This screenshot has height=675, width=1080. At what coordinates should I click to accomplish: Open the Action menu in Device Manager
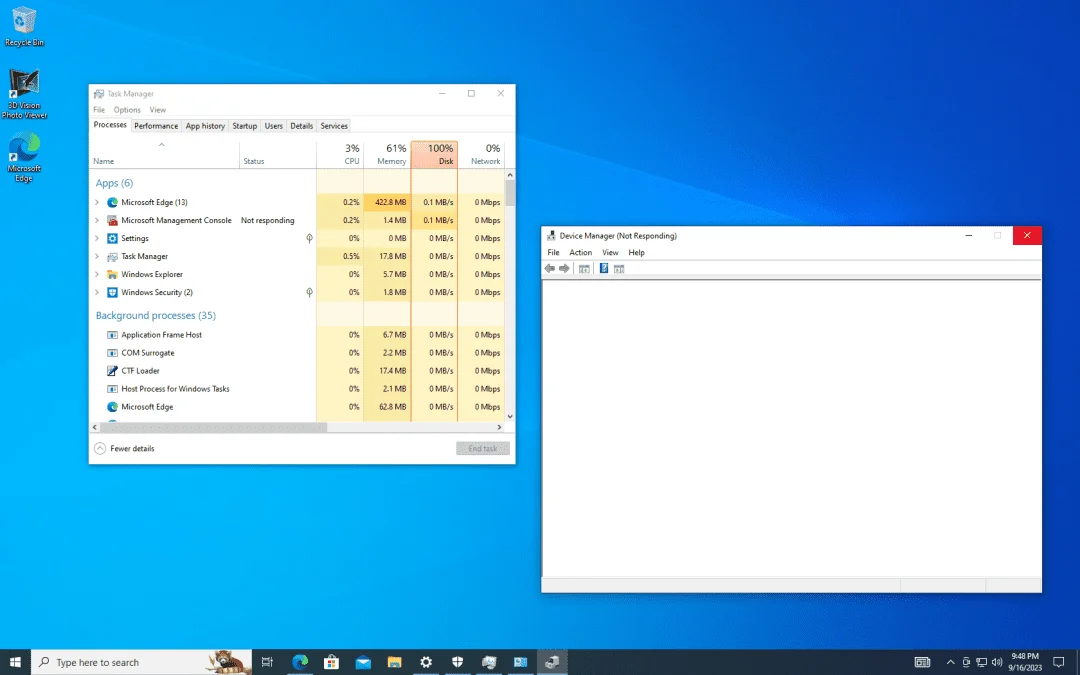click(581, 253)
